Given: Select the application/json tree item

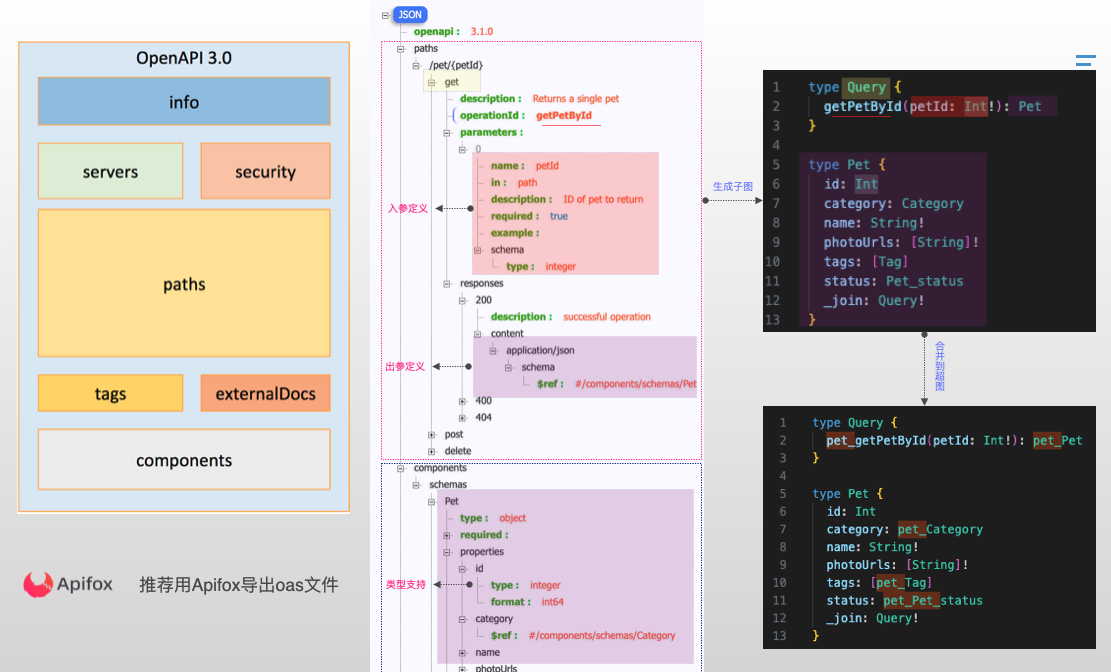Looking at the screenshot, I should pyautogui.click(x=540, y=351).
